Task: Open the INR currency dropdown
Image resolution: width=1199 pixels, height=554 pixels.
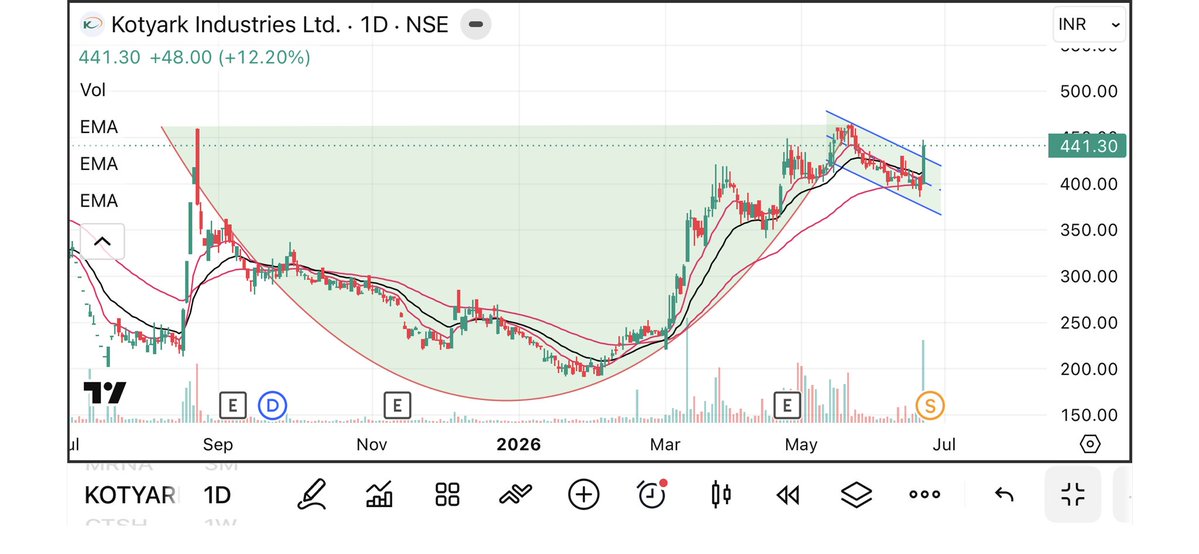Action: [x=1089, y=24]
